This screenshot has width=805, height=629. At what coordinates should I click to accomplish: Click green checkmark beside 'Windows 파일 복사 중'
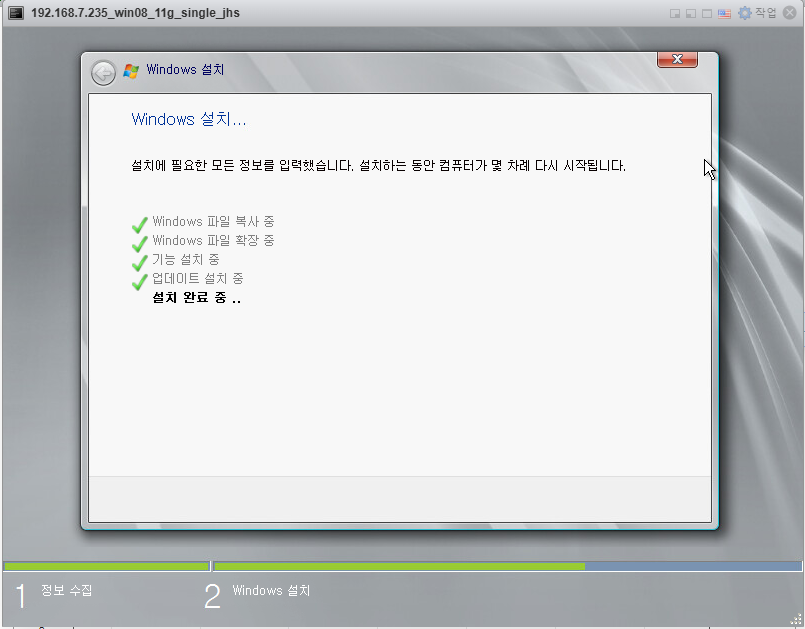140,224
